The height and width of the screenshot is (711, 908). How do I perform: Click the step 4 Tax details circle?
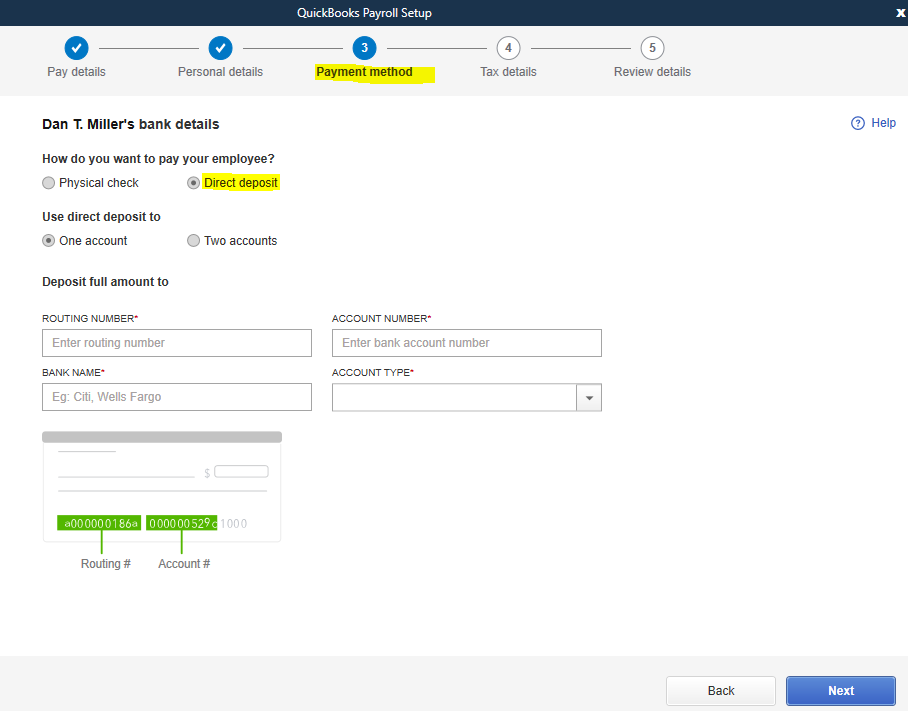tap(508, 48)
